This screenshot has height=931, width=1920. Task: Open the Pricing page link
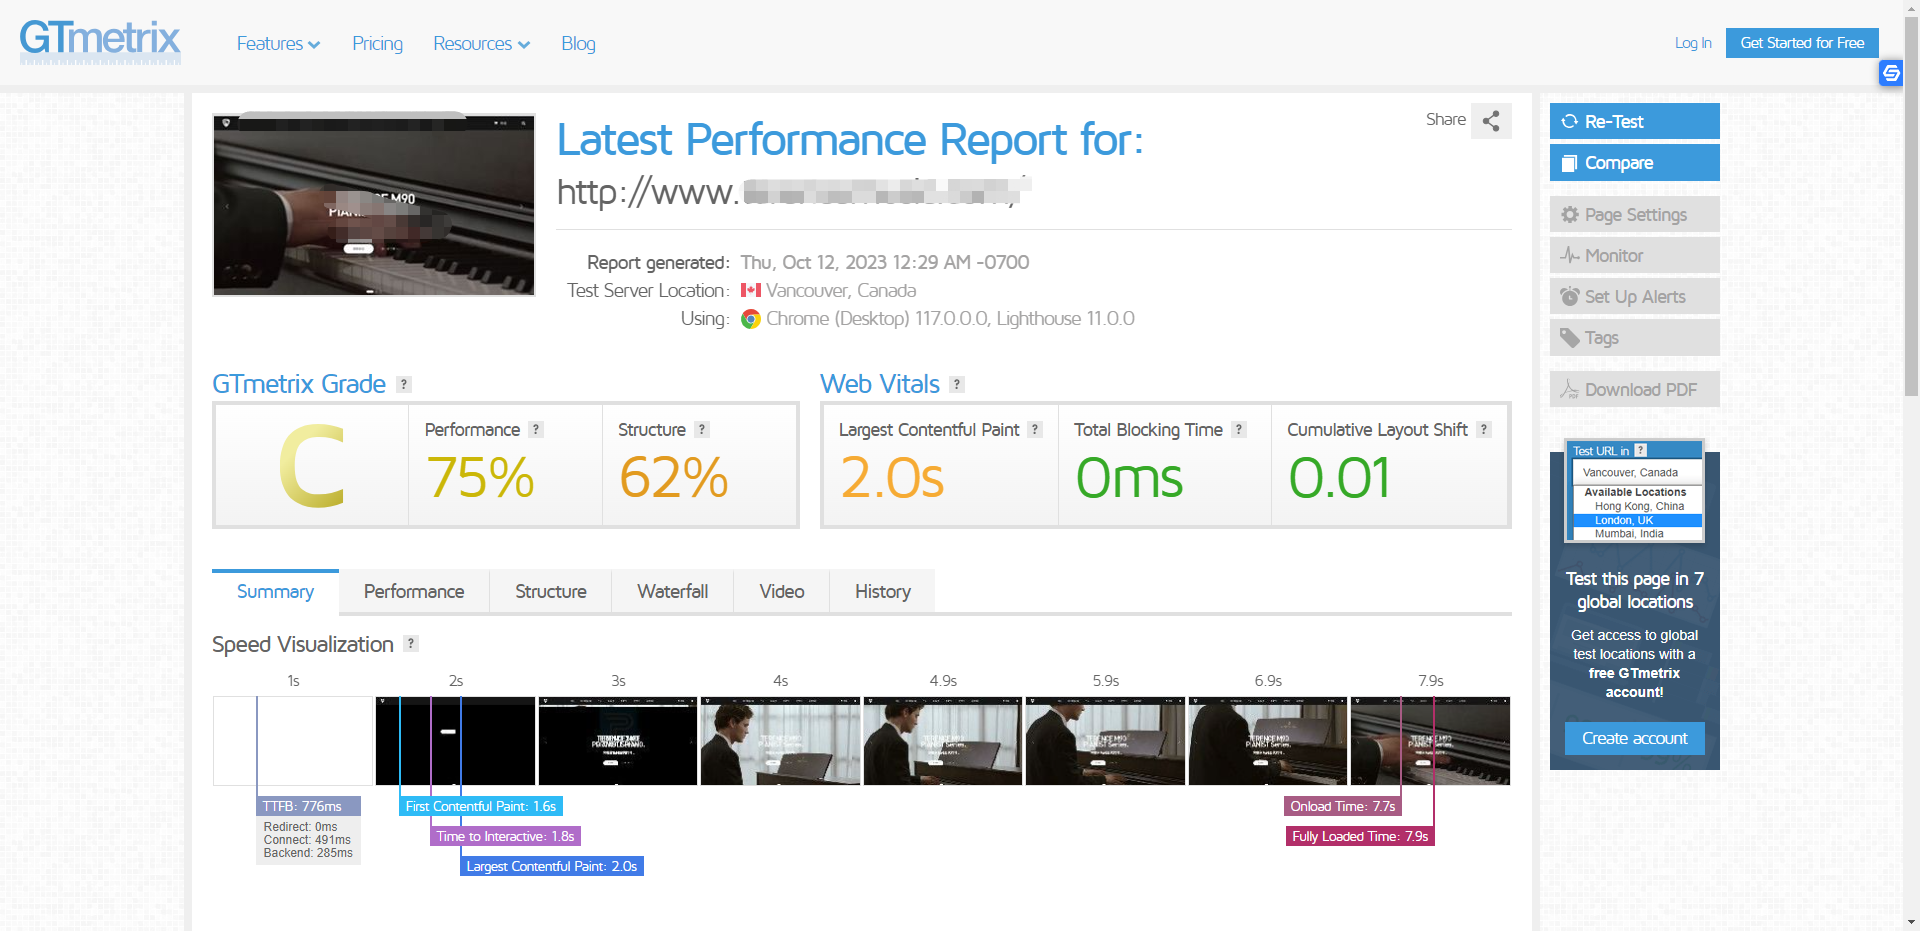tap(377, 44)
